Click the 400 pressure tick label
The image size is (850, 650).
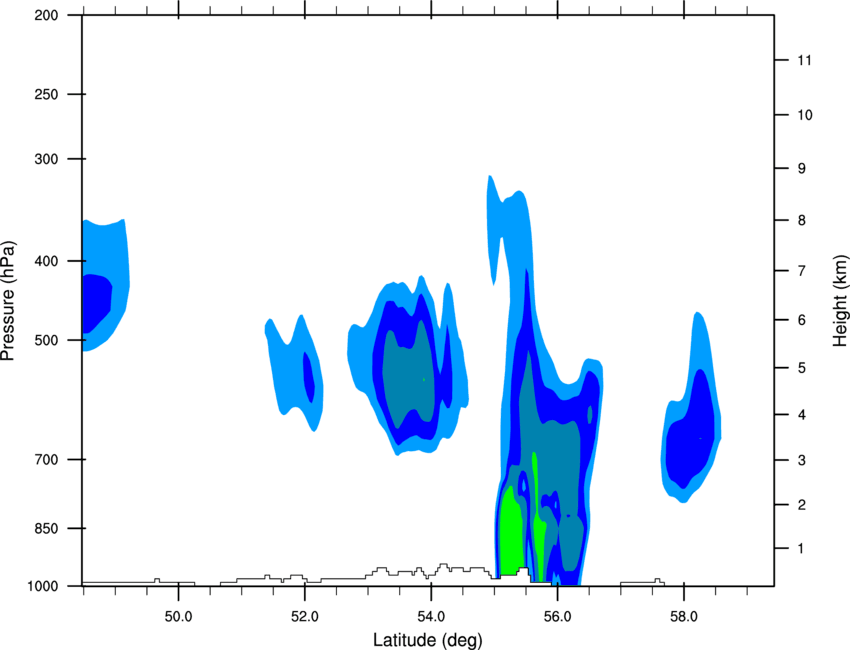point(46,261)
